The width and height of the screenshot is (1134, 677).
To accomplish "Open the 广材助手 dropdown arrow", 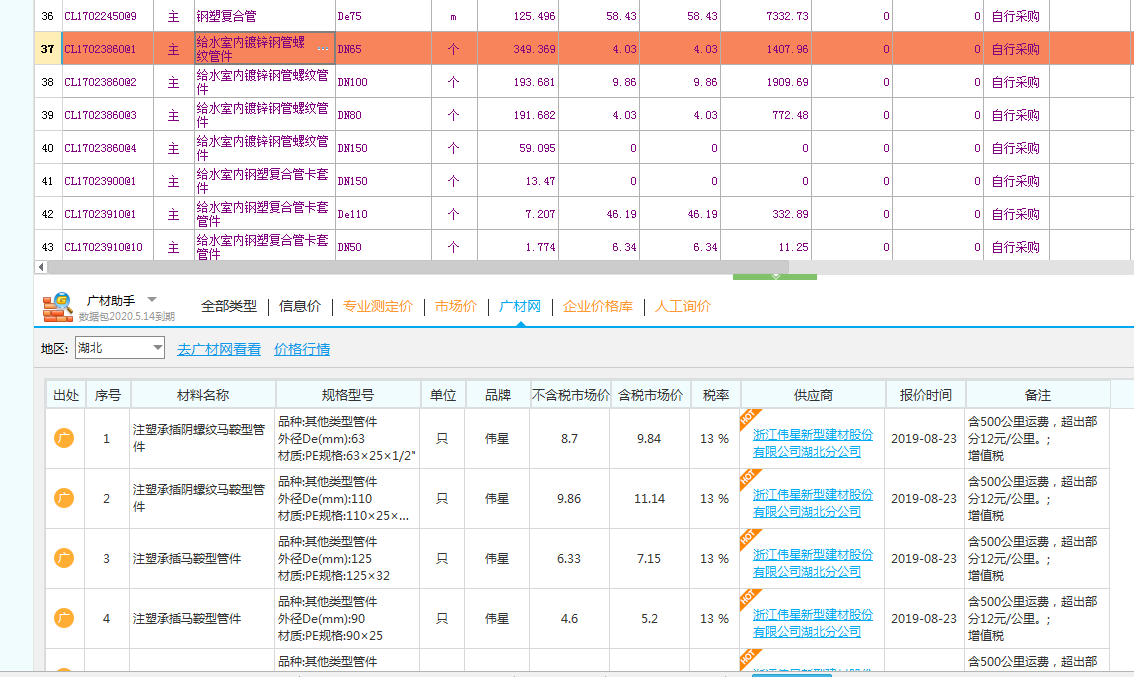I will pyautogui.click(x=152, y=299).
